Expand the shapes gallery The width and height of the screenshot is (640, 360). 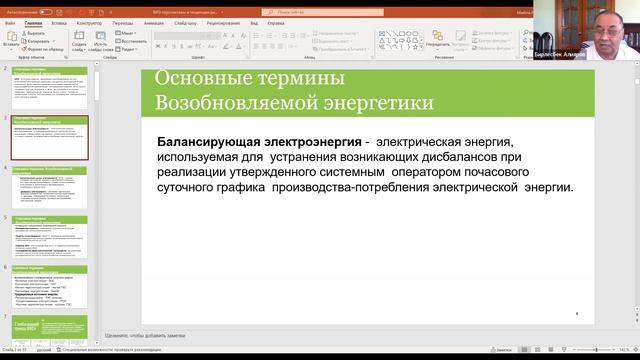[x=421, y=48]
